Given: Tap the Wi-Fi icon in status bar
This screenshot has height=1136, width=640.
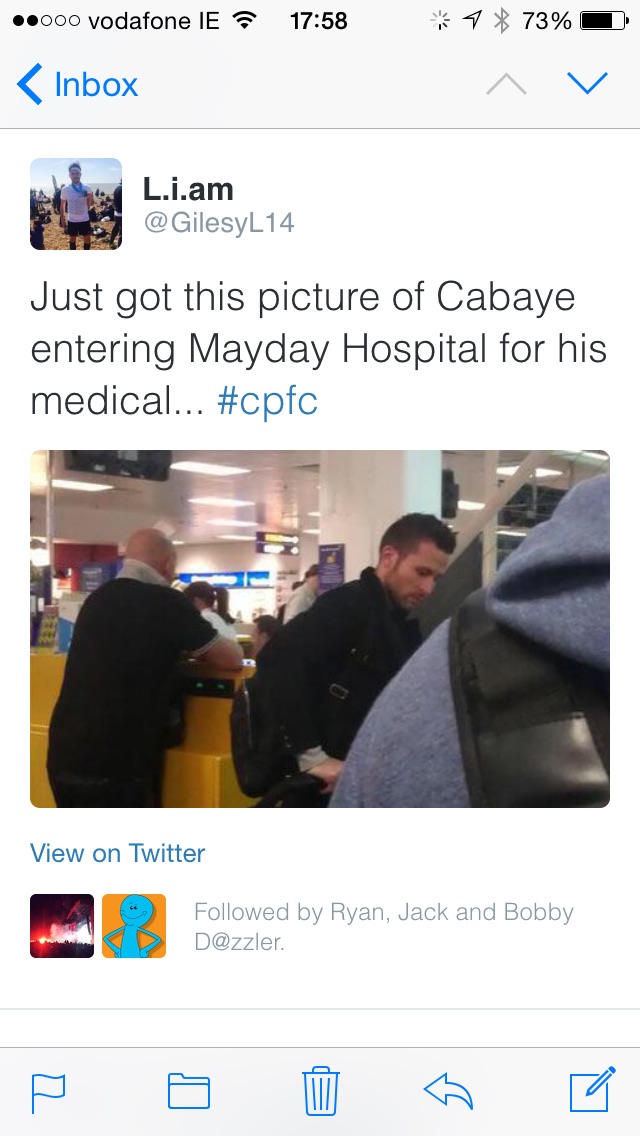Looking at the screenshot, I should click(246, 20).
